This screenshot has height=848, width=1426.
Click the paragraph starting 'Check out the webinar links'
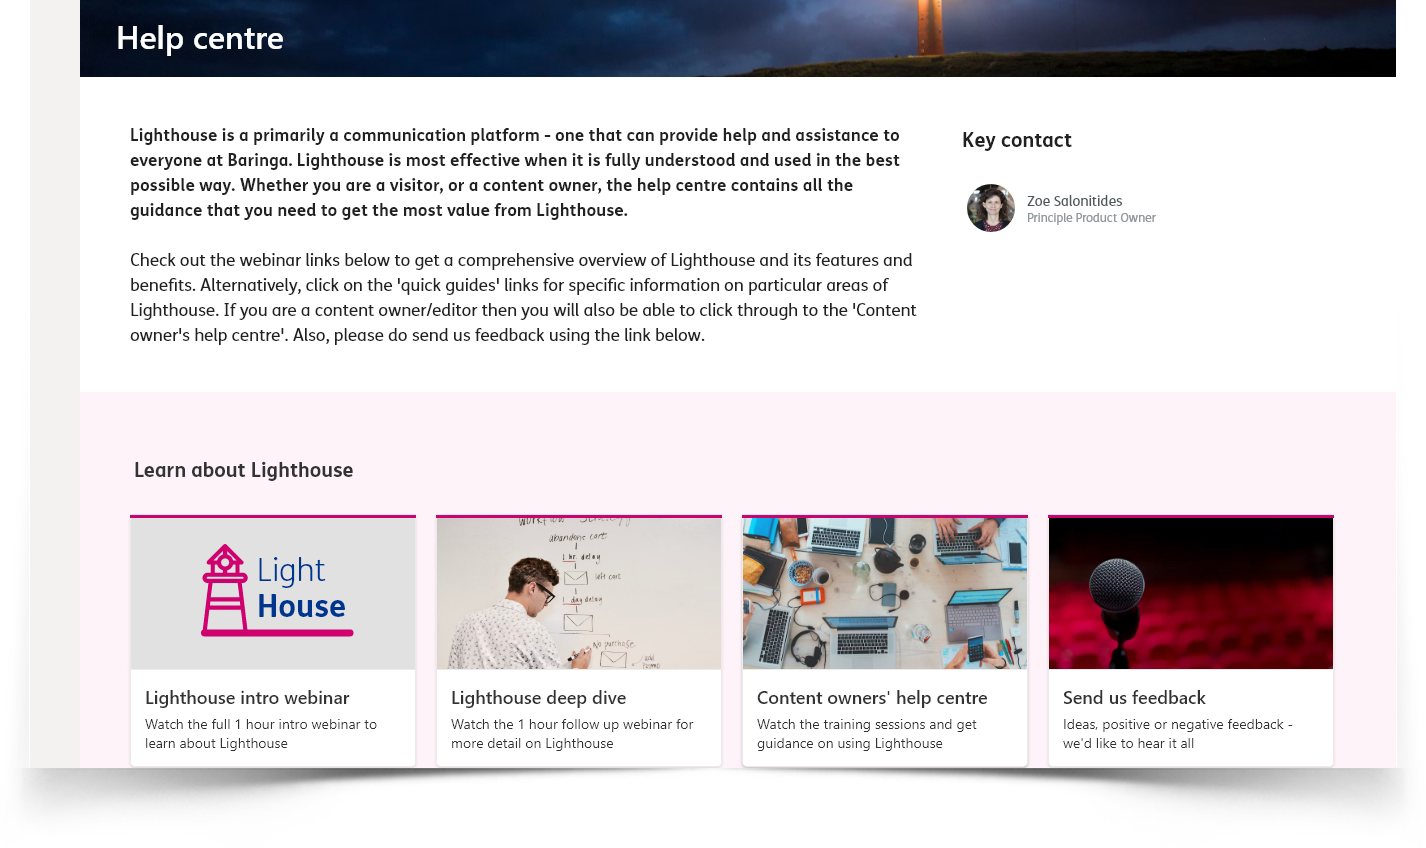[x=523, y=297]
